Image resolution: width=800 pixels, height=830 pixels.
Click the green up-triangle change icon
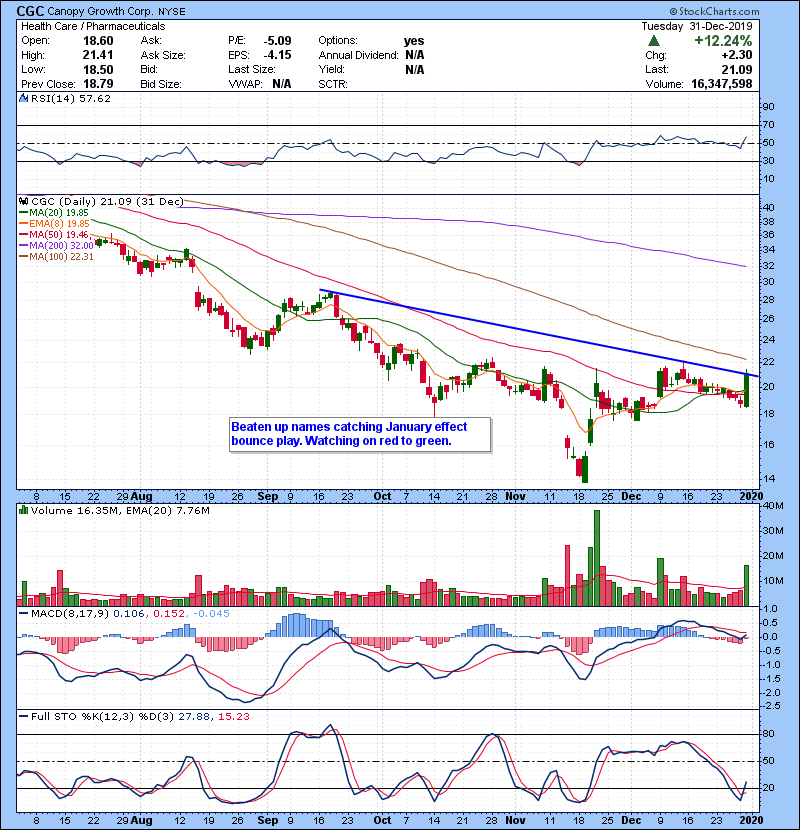point(654,41)
